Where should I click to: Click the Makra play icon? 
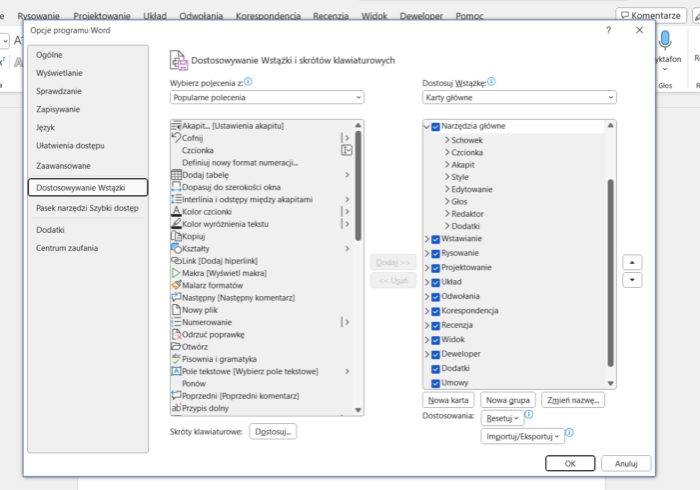(x=176, y=273)
